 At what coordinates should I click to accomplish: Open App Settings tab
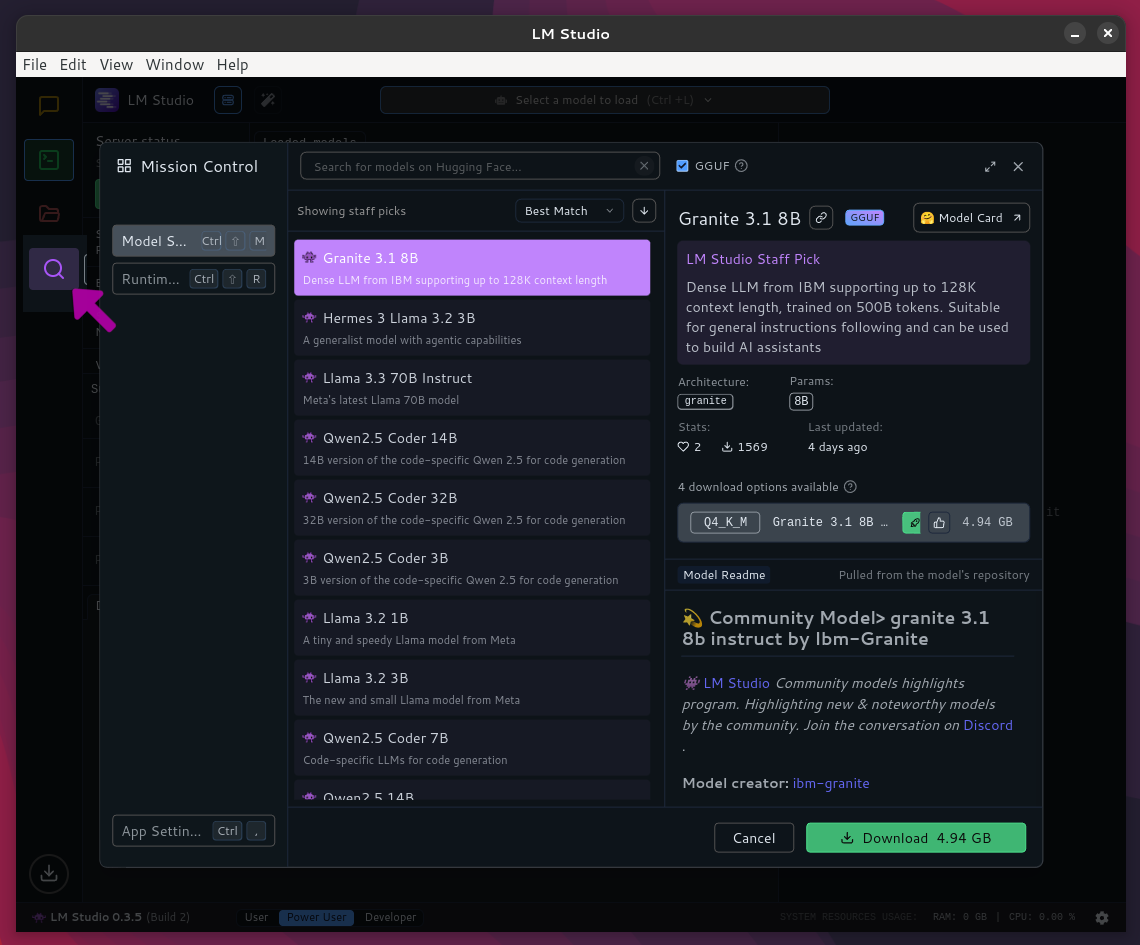[193, 831]
